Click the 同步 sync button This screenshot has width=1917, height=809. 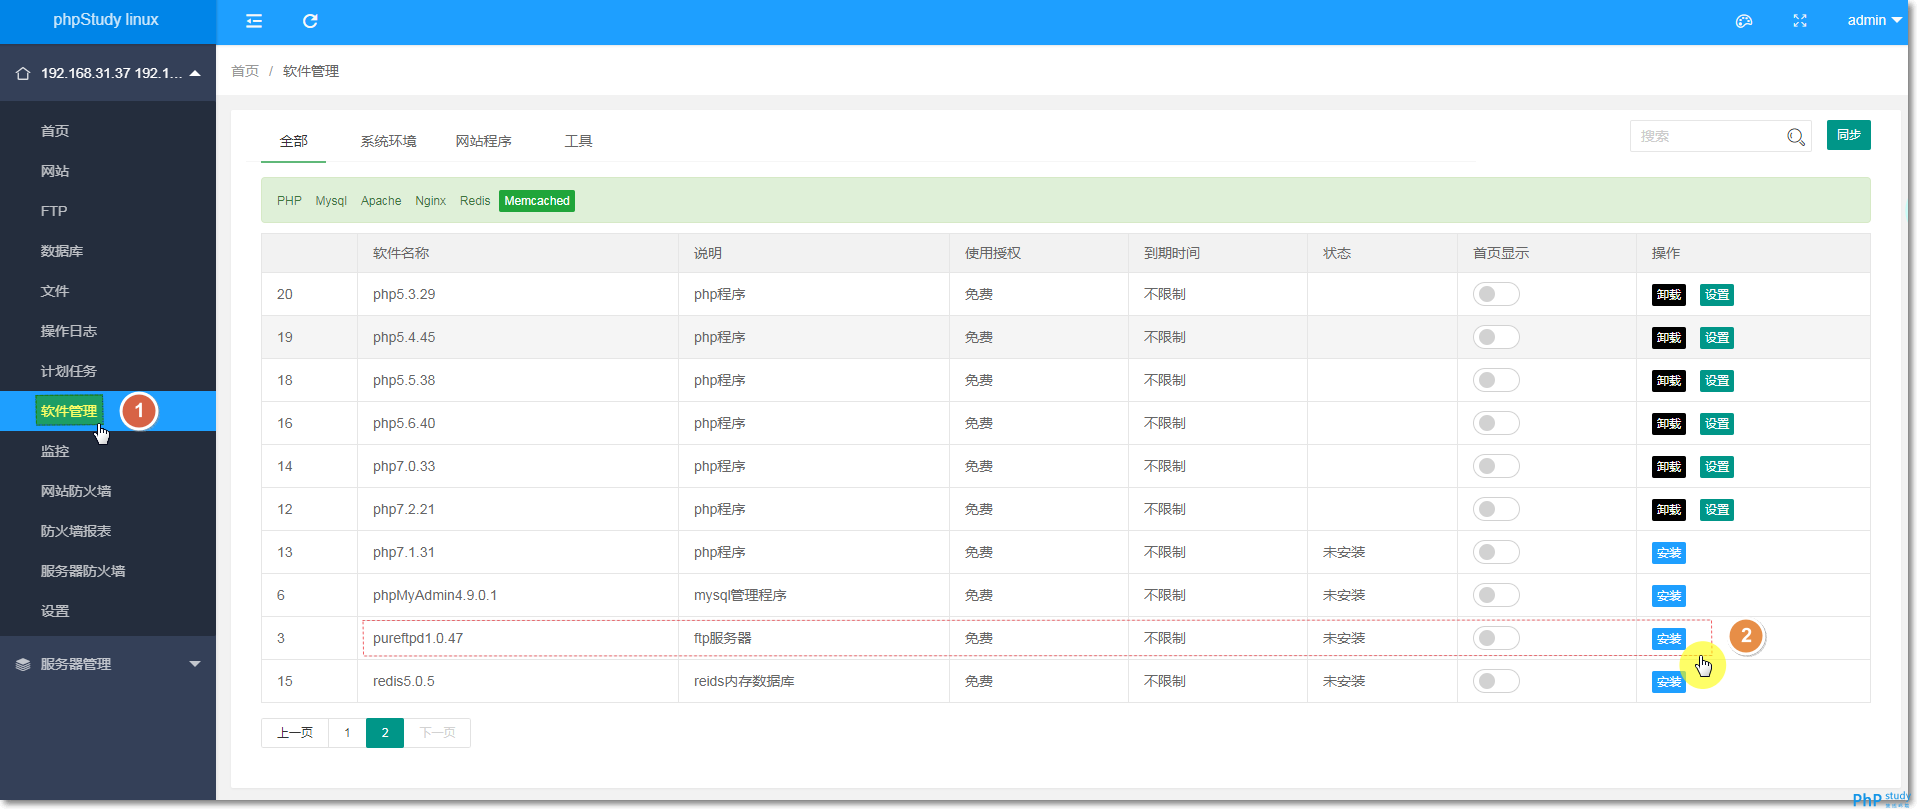point(1848,135)
